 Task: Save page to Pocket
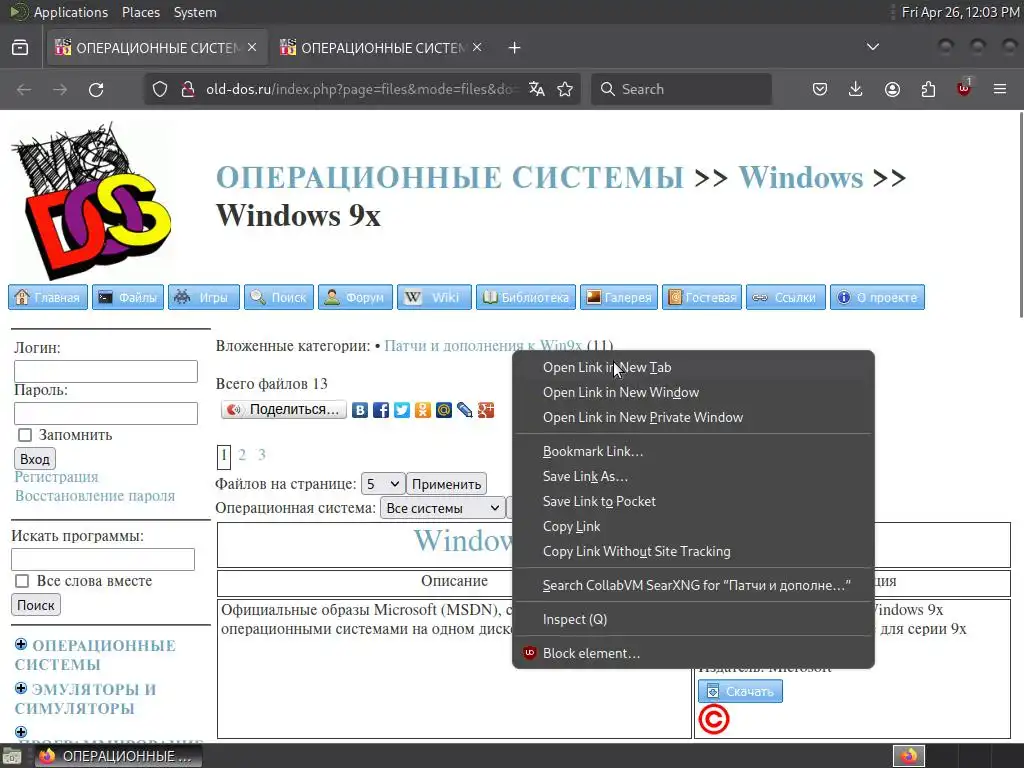point(820,89)
